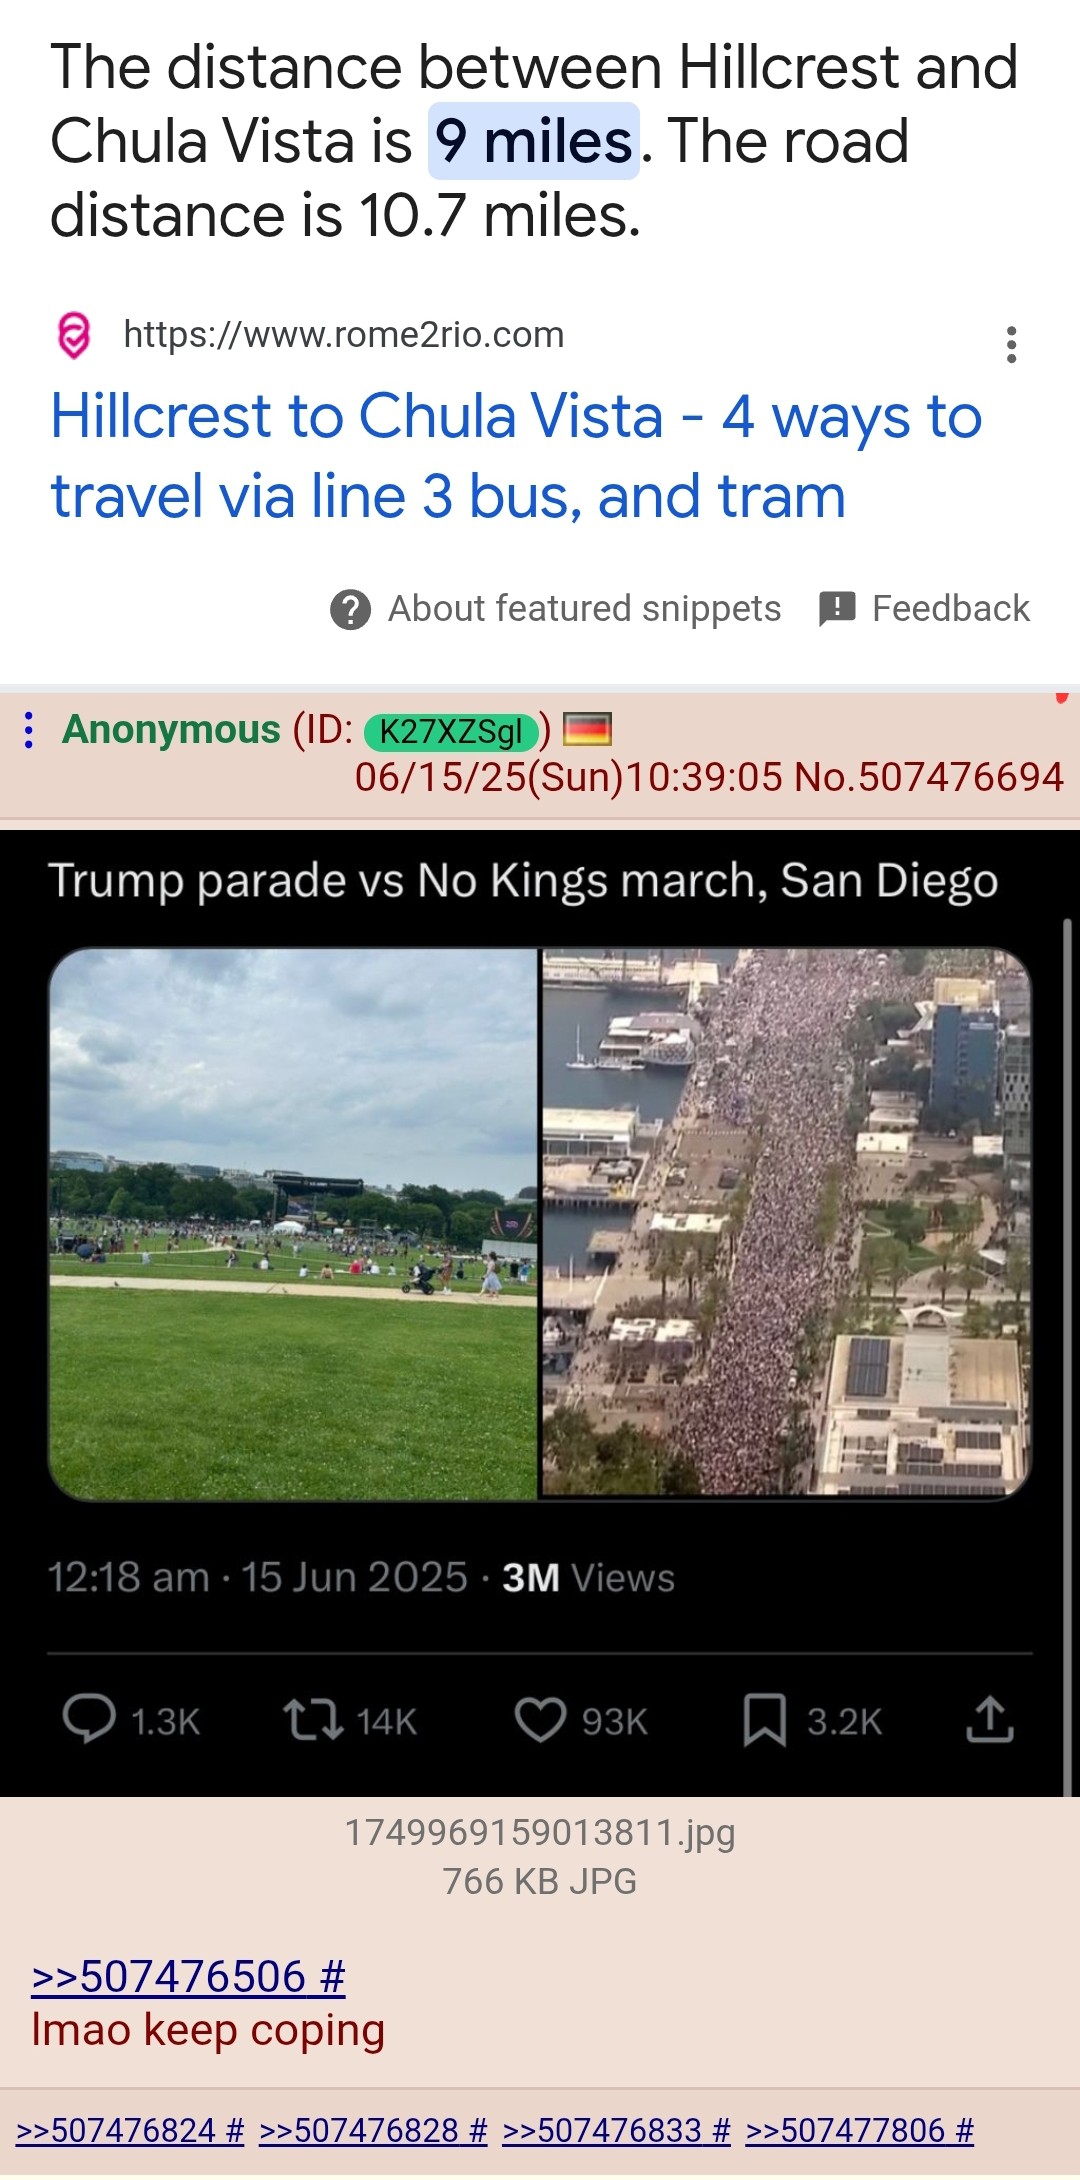Viewport: 1080px width, 2180px height.
Task: Open quoted post link >>507476506
Action: (x=189, y=1977)
